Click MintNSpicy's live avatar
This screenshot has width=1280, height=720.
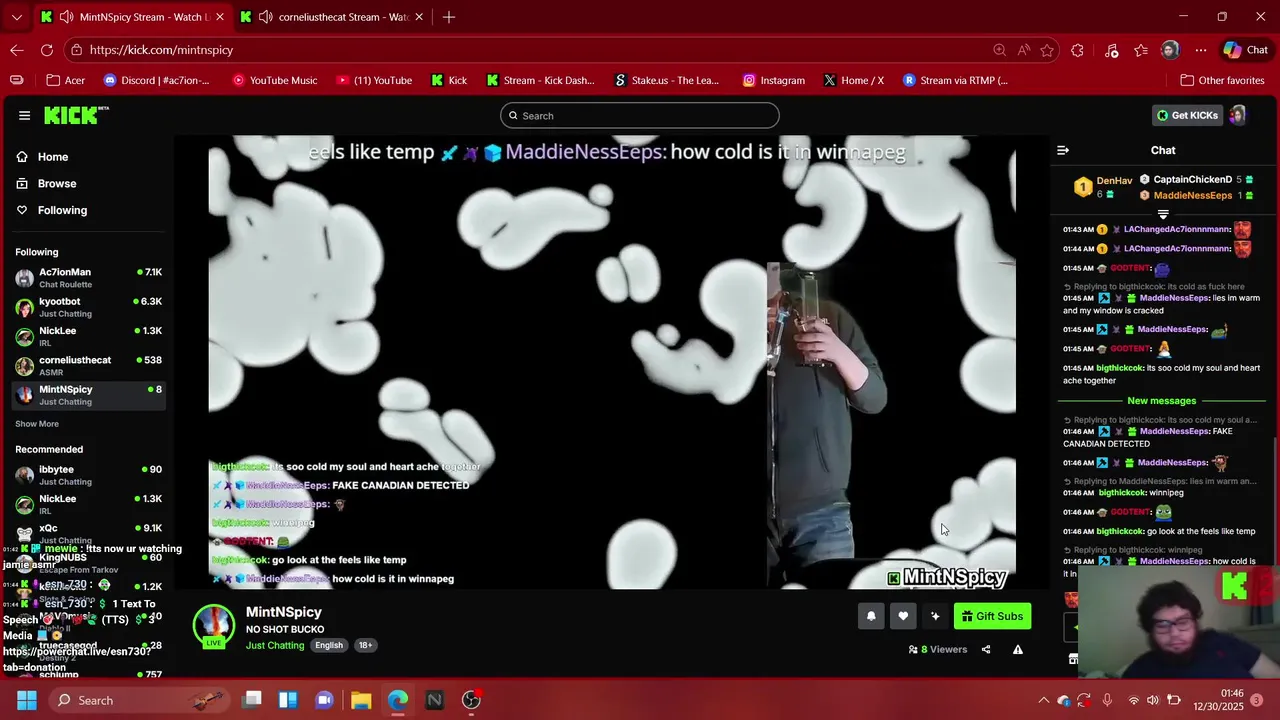point(213,626)
